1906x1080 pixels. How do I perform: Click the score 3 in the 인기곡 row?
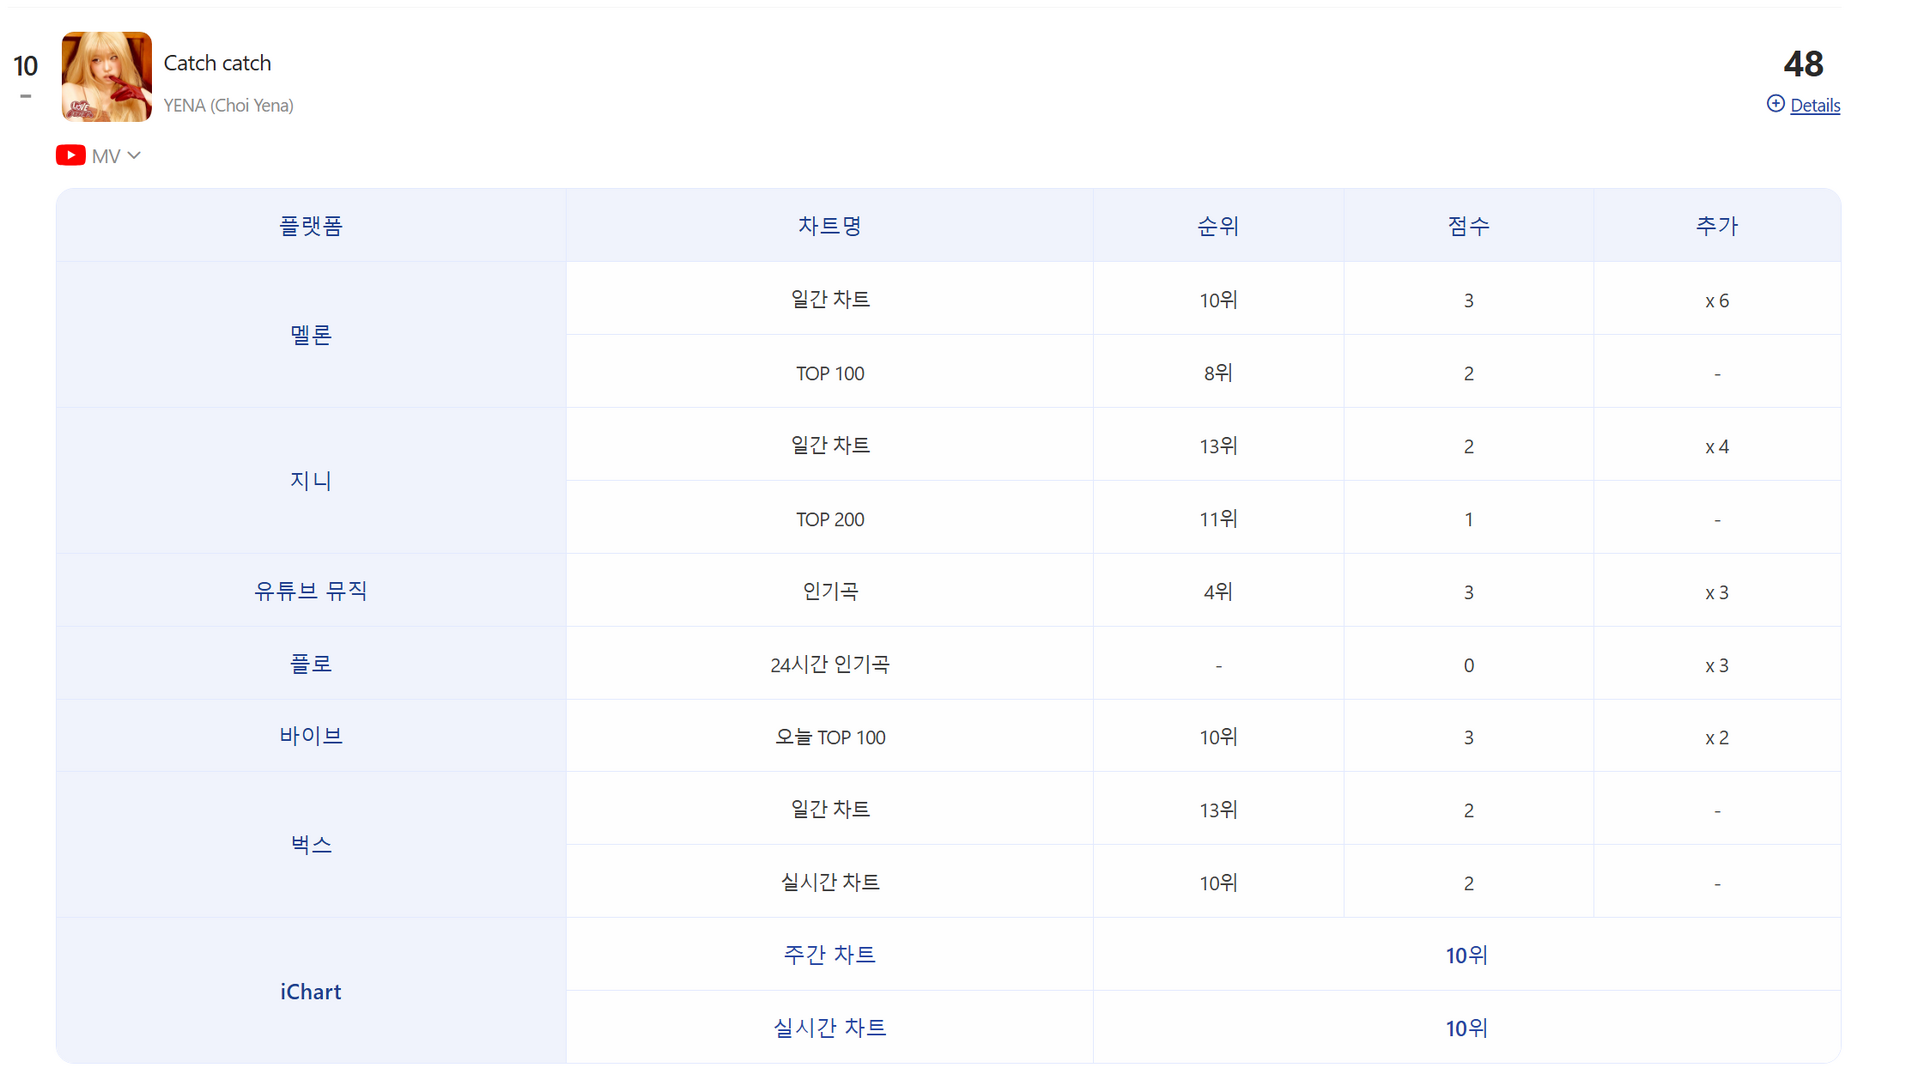(x=1468, y=593)
